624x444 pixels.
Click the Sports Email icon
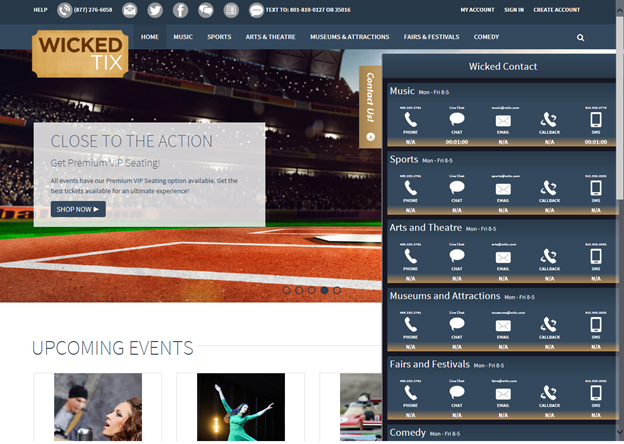503,187
